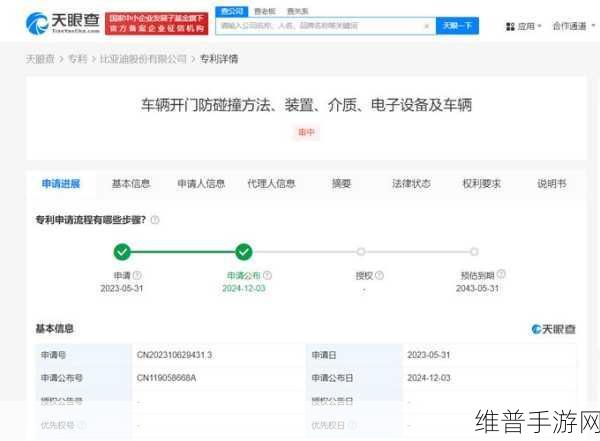Click the green checkmark for 申请公布 step
600x441 pixels.
click(x=244, y=252)
